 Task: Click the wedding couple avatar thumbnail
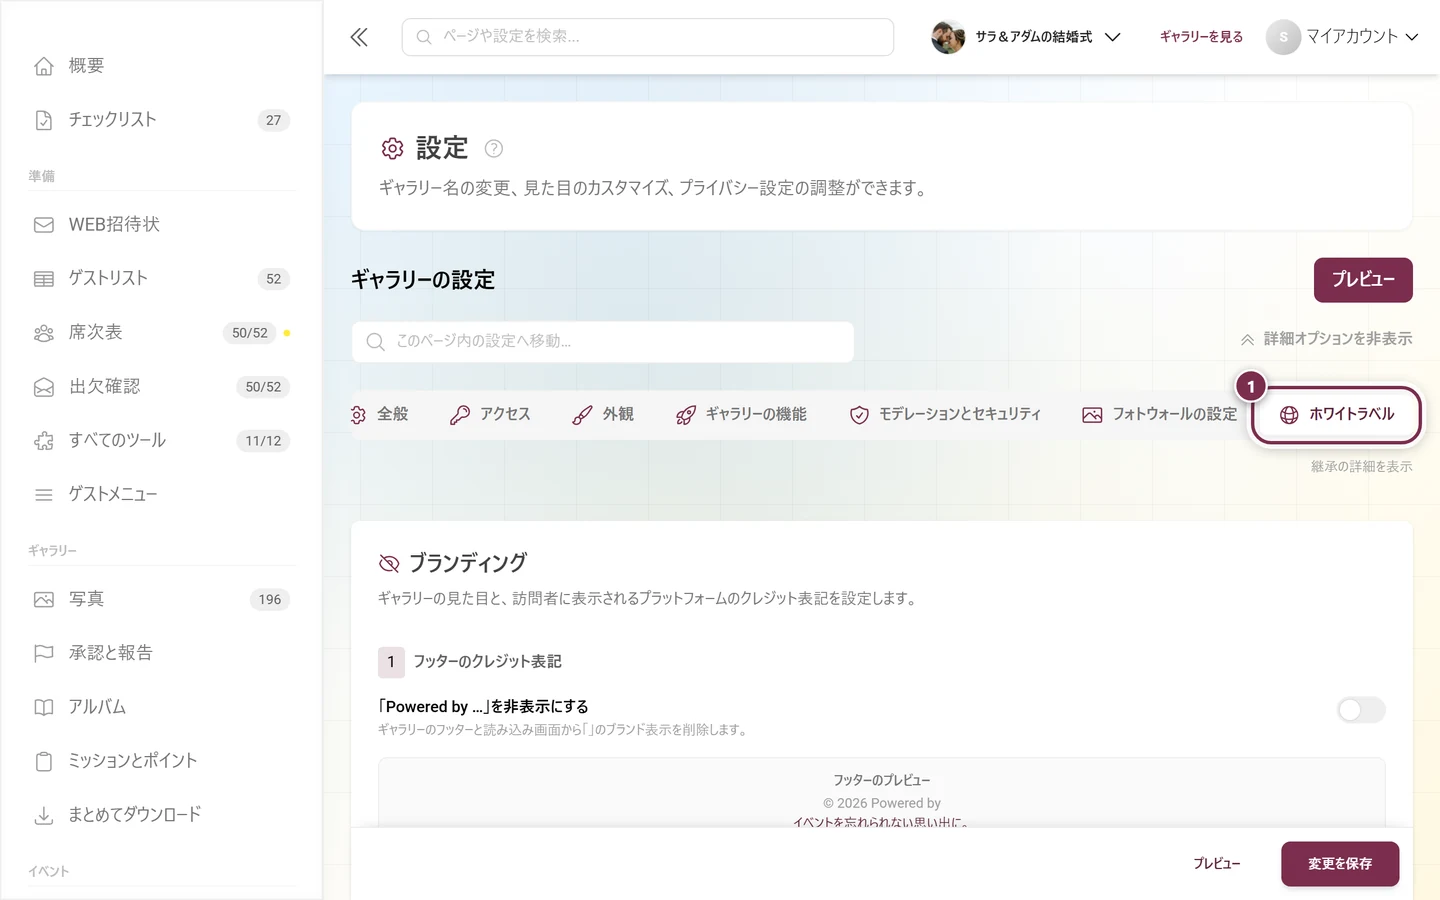(948, 37)
